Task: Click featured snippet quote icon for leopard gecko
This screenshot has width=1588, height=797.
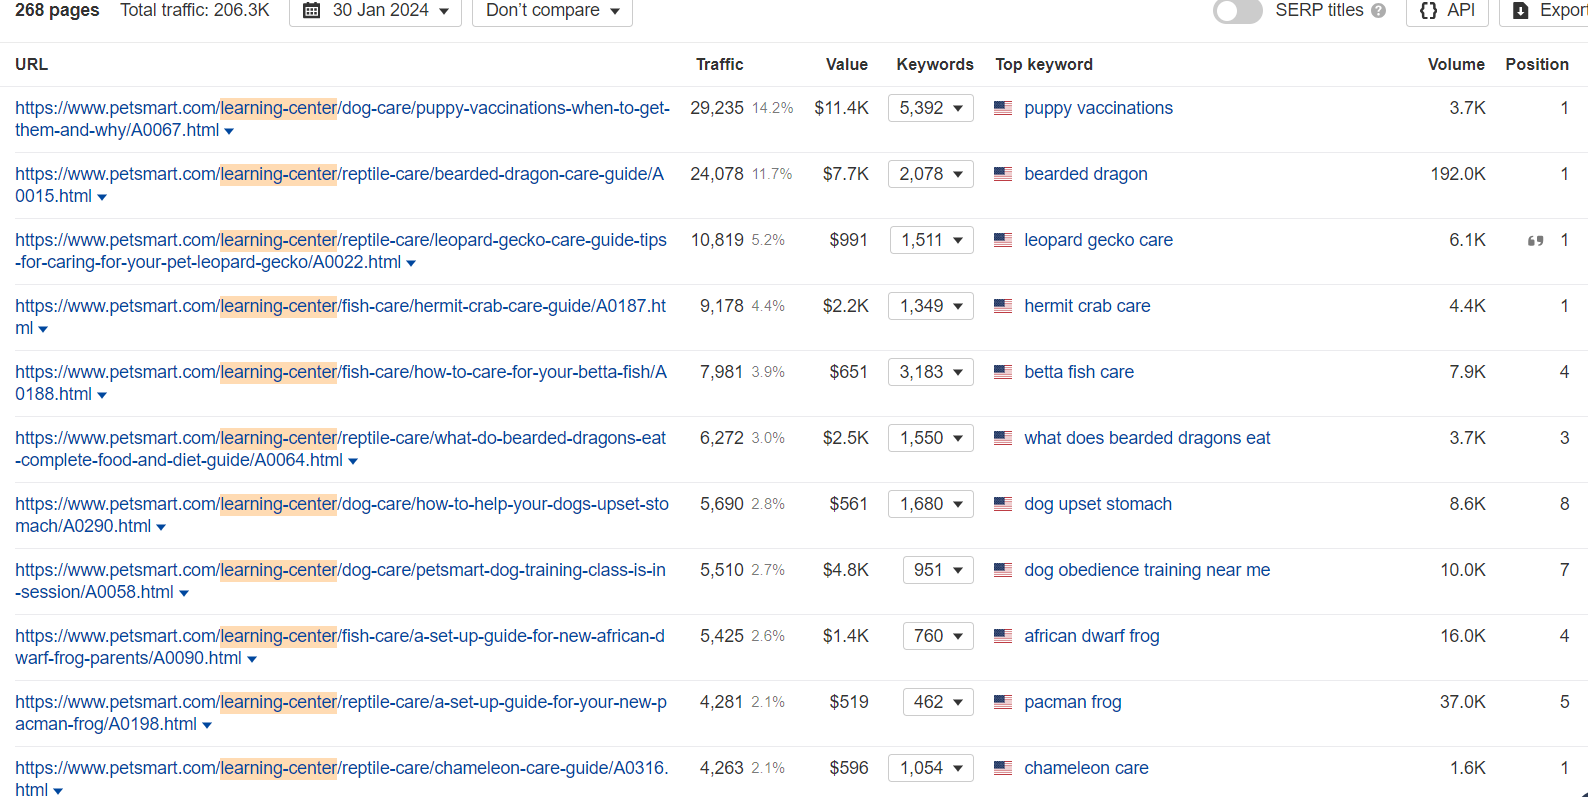Action: (1535, 241)
